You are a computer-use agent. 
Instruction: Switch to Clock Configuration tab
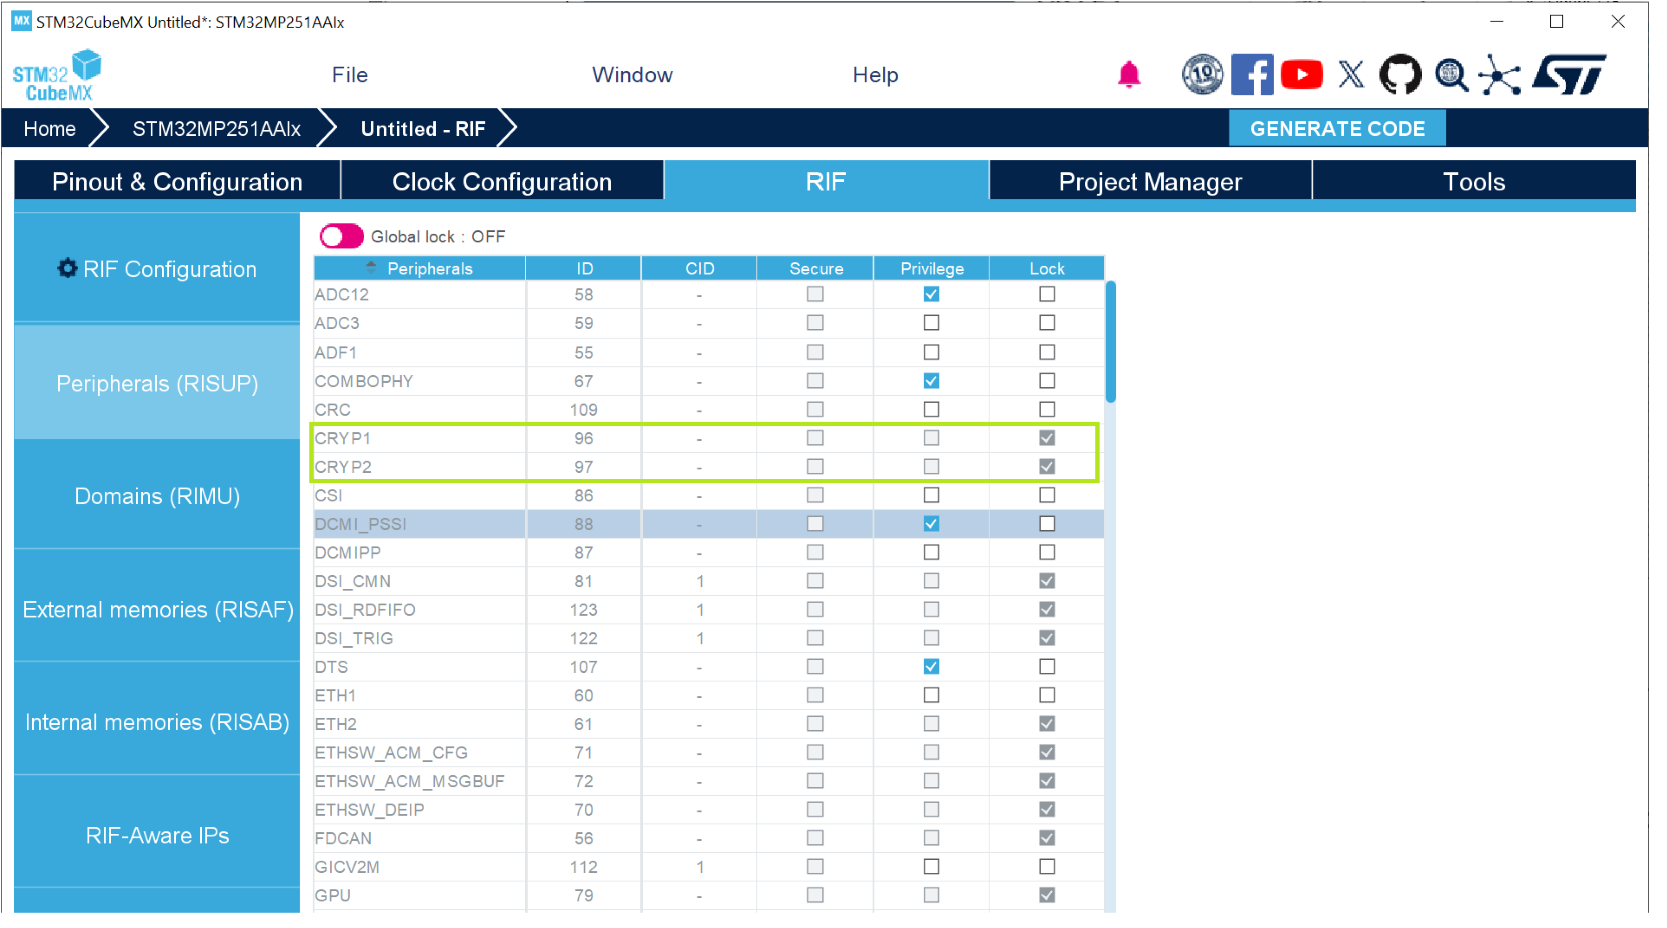502,181
